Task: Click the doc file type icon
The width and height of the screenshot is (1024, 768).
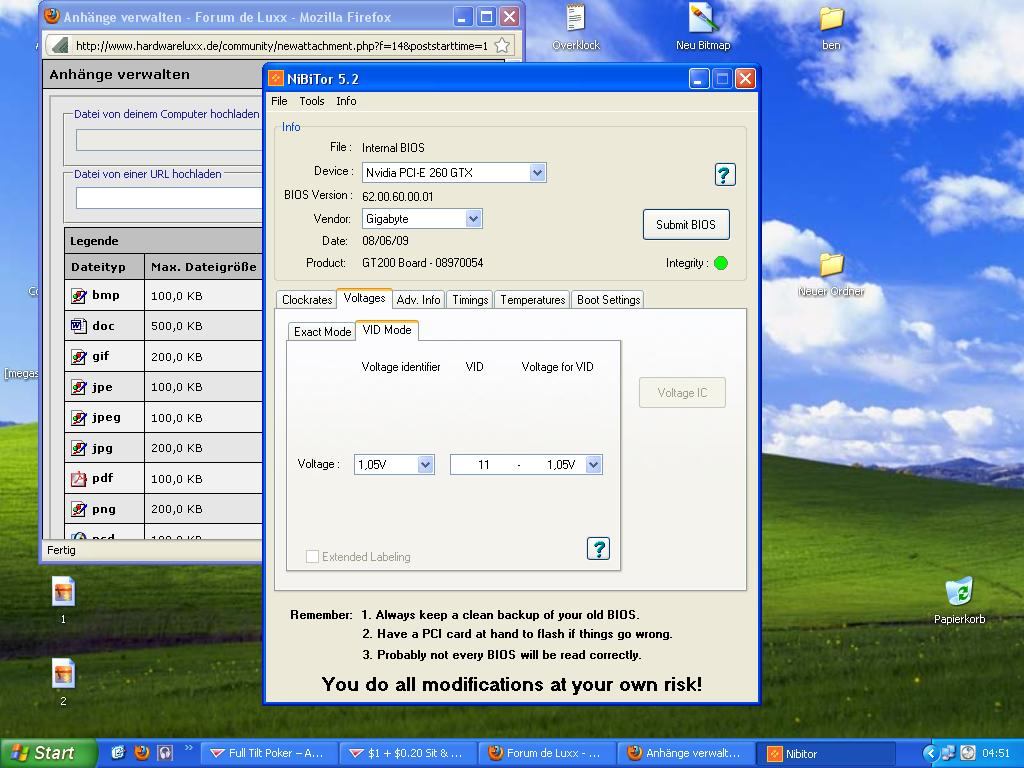Action: (x=78, y=325)
